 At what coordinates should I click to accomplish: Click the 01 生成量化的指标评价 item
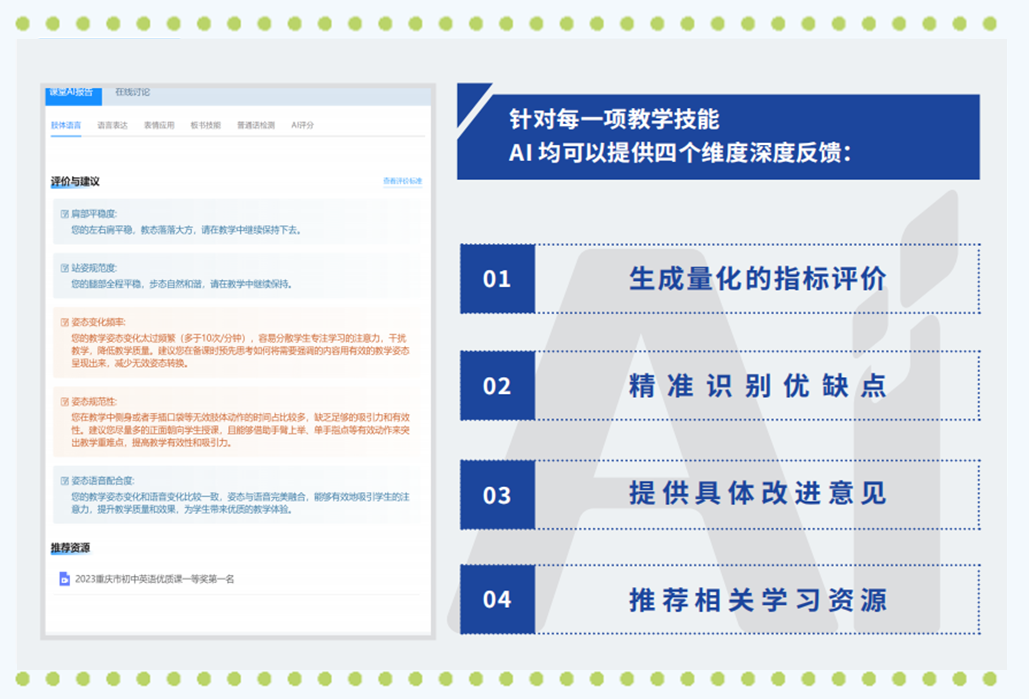click(x=719, y=279)
